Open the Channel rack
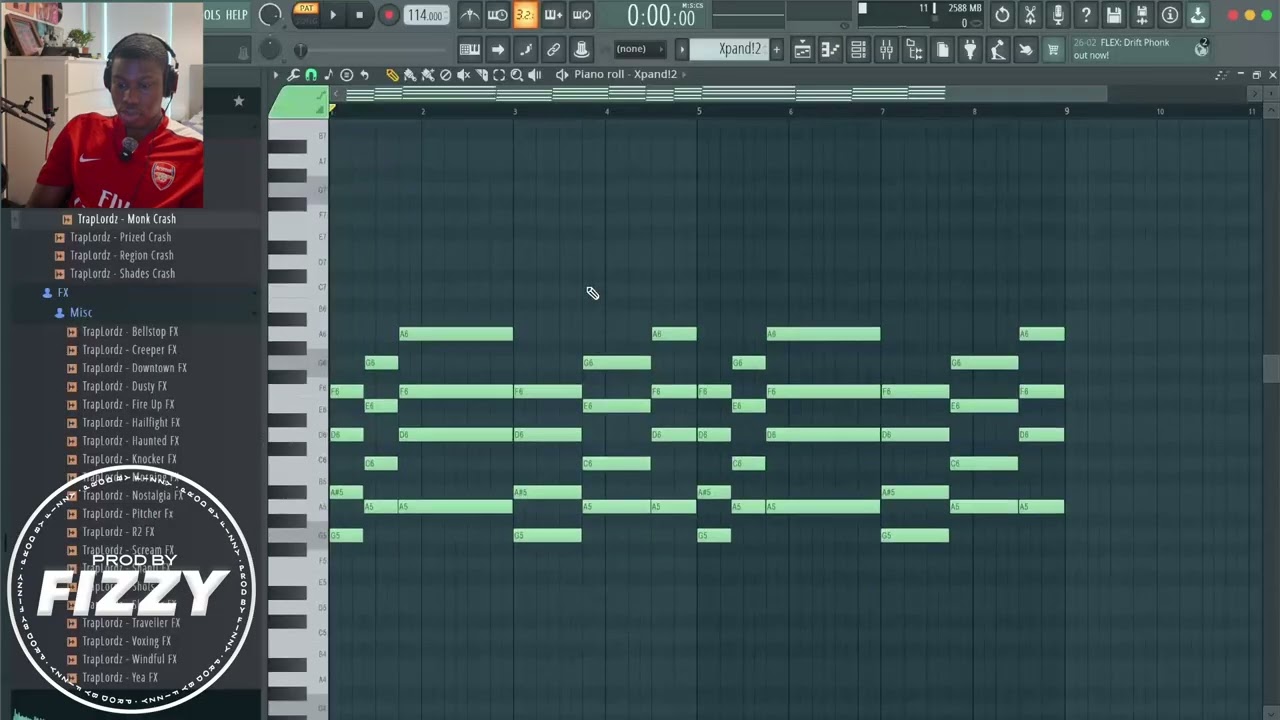1280x720 pixels. click(858, 50)
